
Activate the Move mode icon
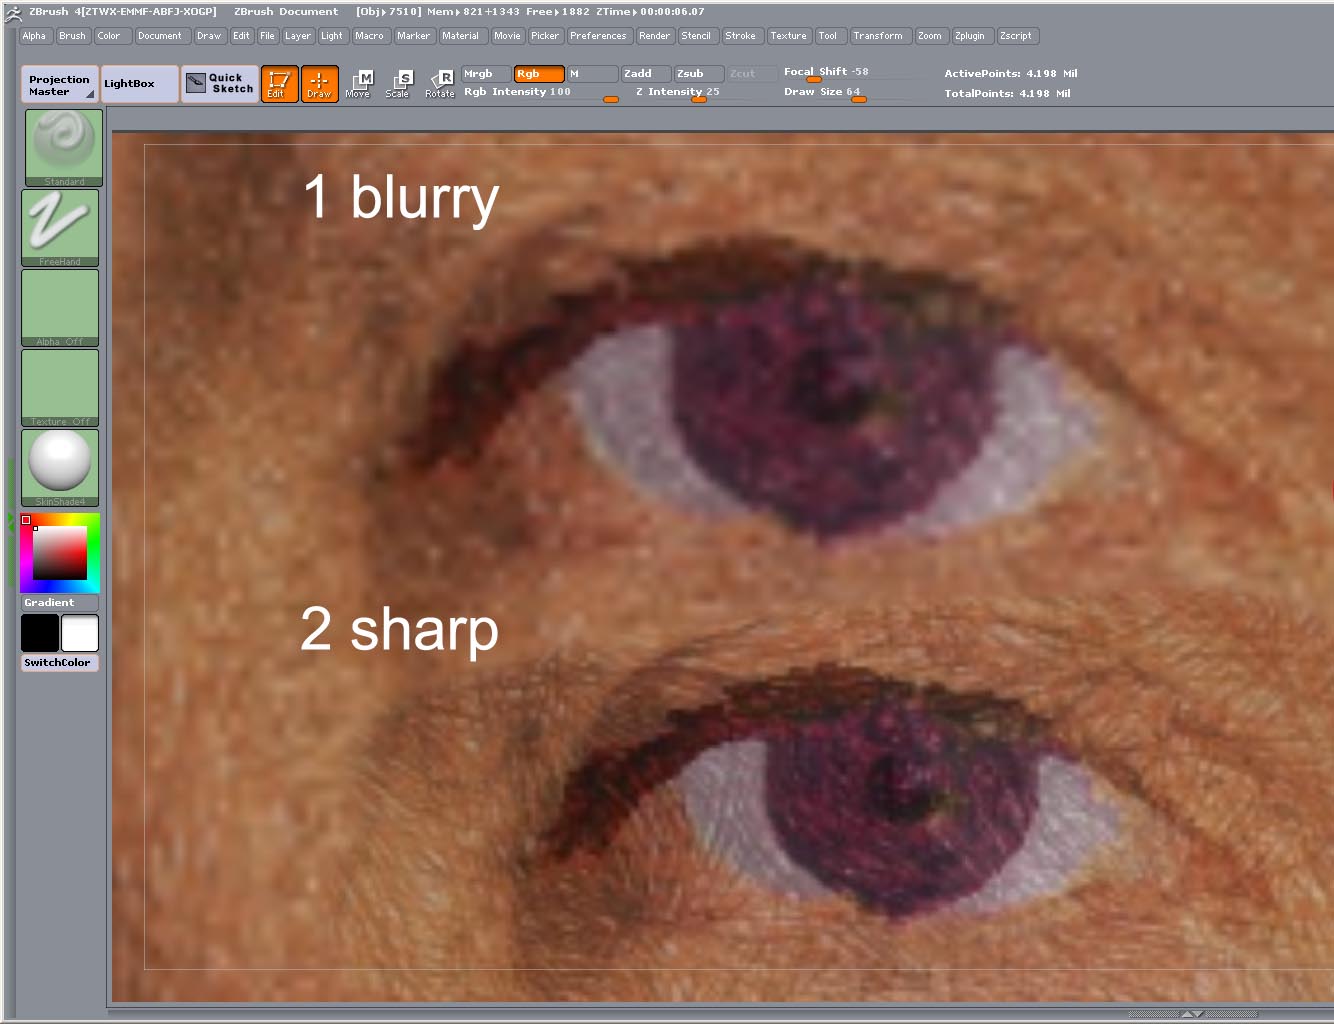357,83
